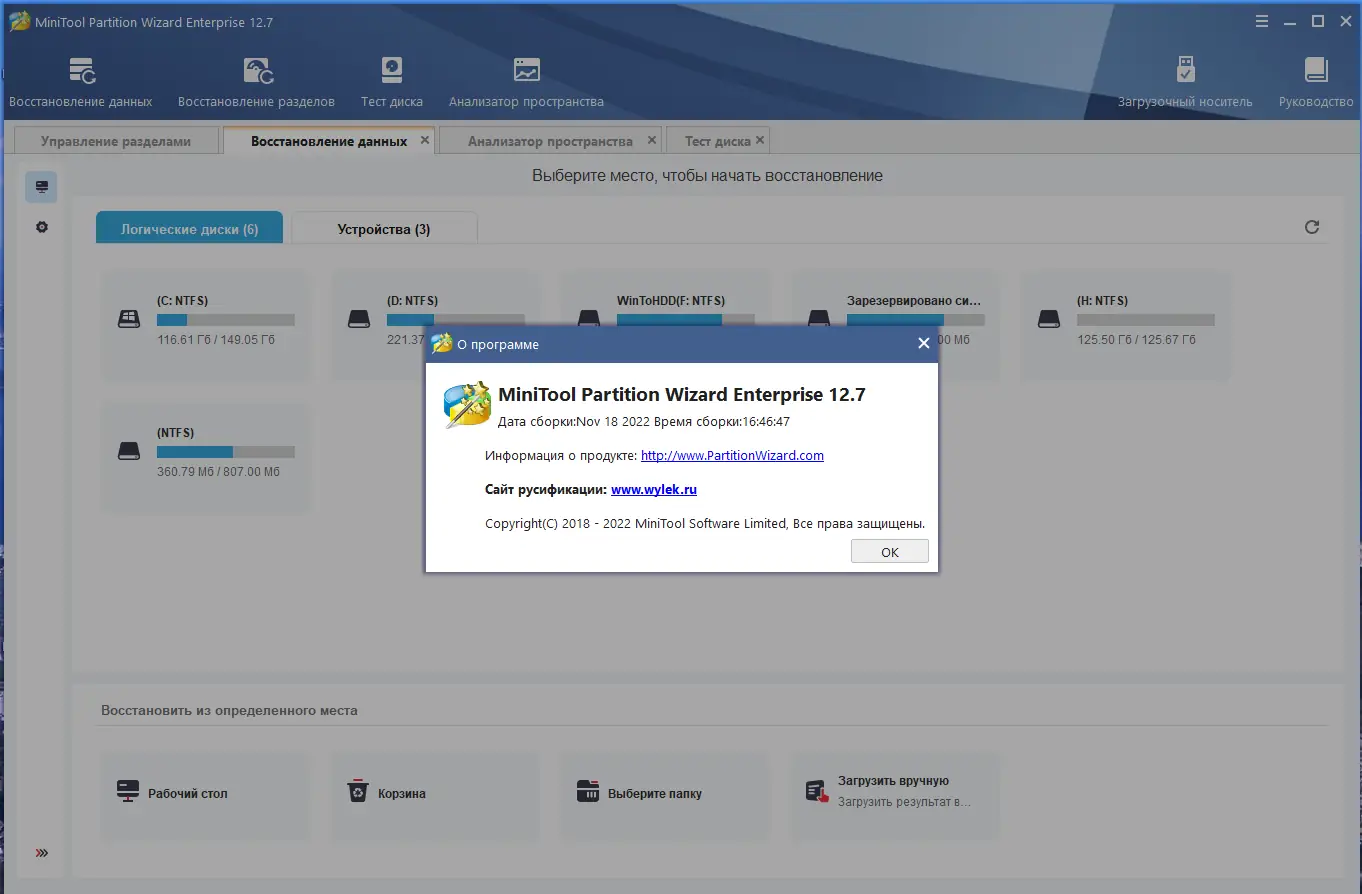Click the 125.50 Гб / 125.67 Гб size text
Screen dimensions: 1362x894
click(1136, 340)
